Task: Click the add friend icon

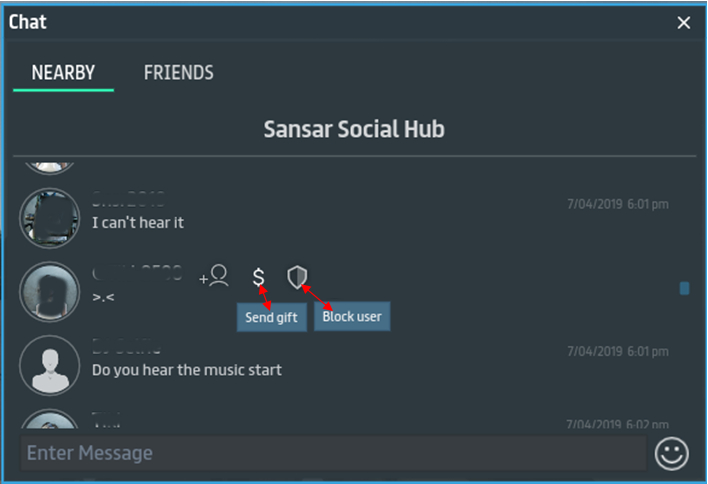Action: pyautogui.click(x=214, y=277)
